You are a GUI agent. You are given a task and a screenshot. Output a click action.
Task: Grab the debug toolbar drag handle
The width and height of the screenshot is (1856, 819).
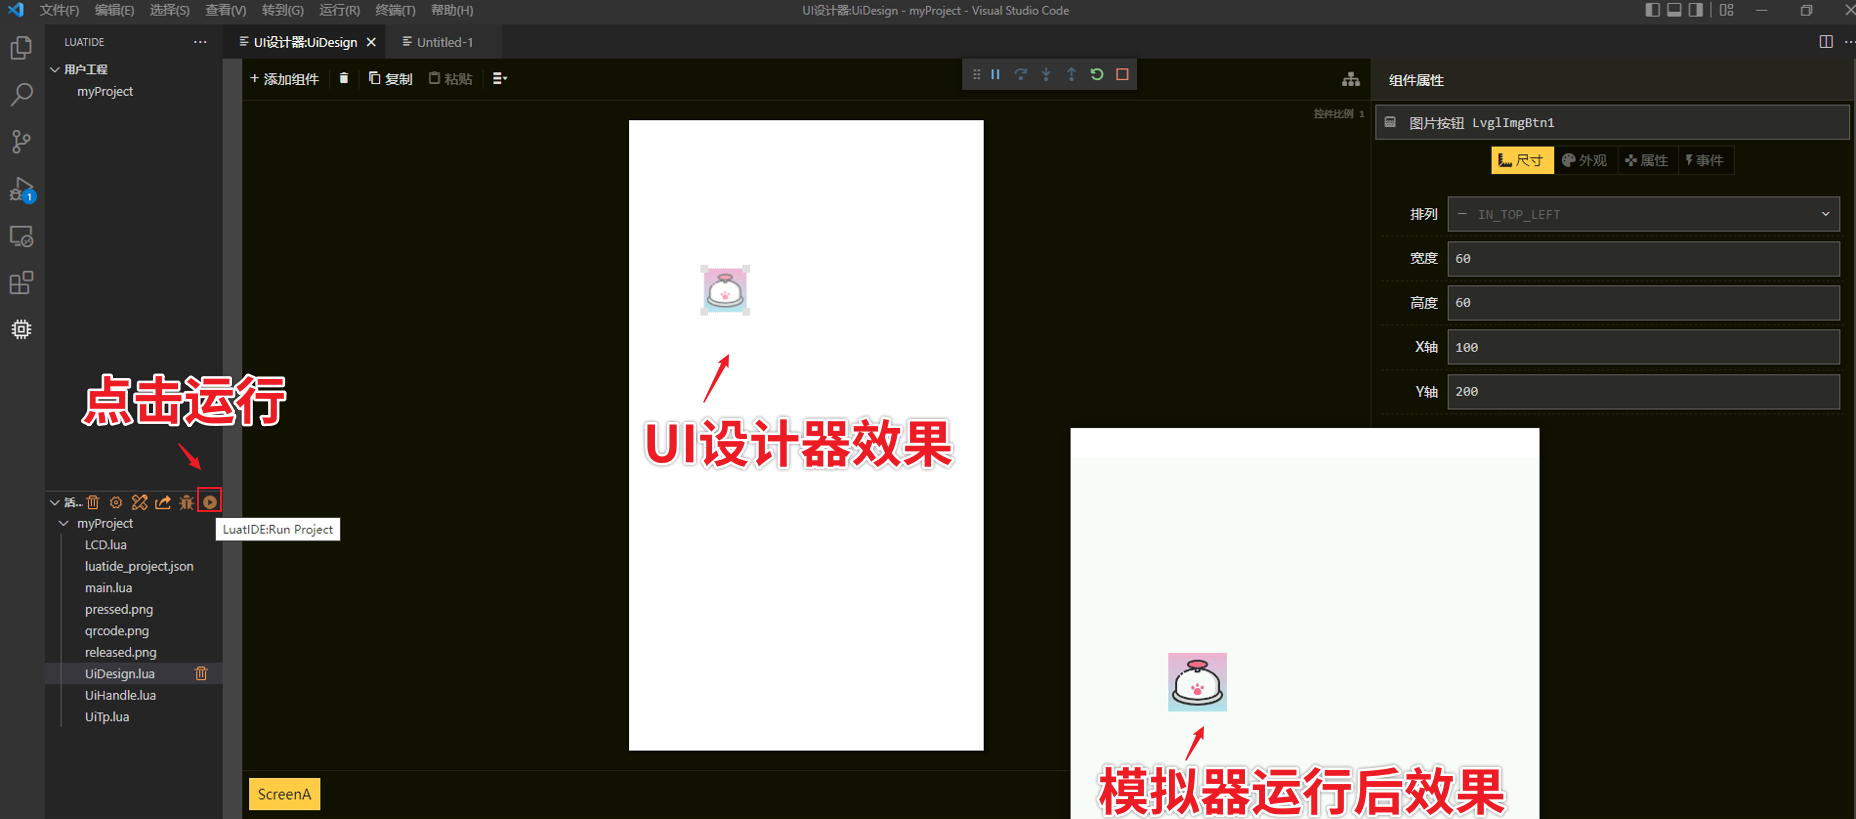click(x=976, y=74)
